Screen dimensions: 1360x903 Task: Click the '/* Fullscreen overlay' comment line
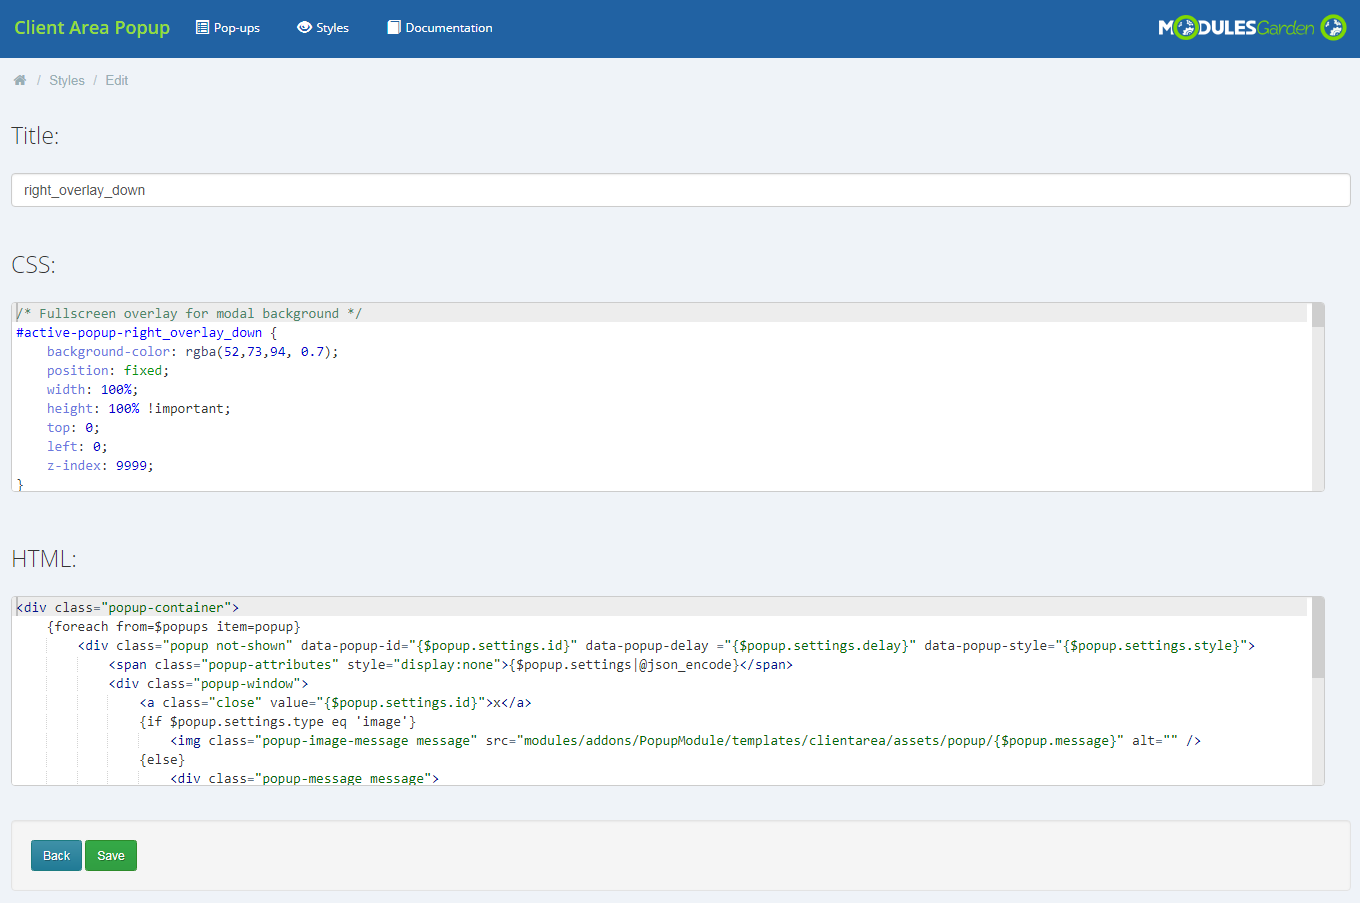point(189,313)
